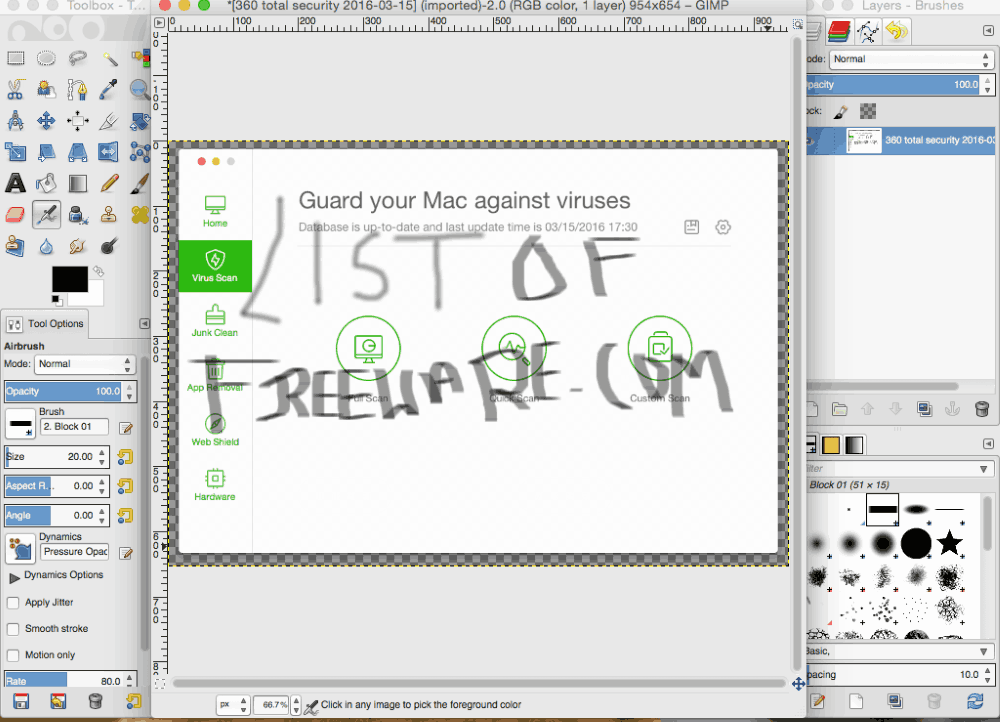Refresh brushes list button
The height and width of the screenshot is (722, 1000).
coord(975,702)
